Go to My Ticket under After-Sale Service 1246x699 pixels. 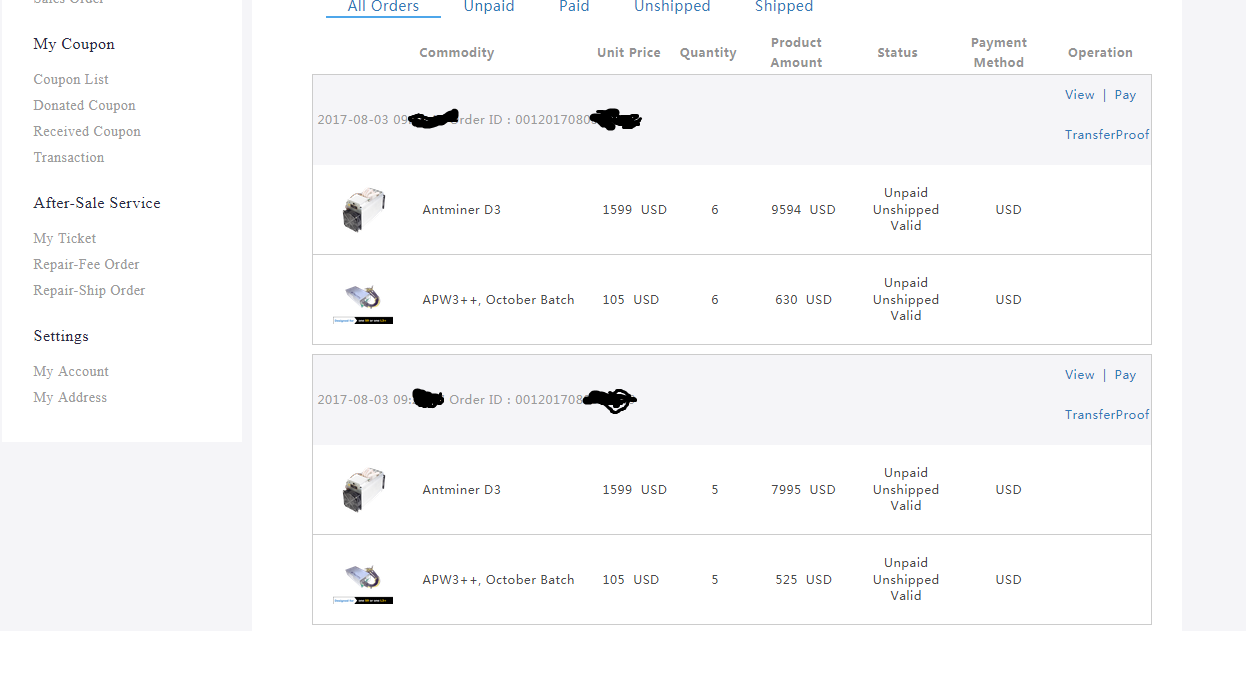coord(65,238)
